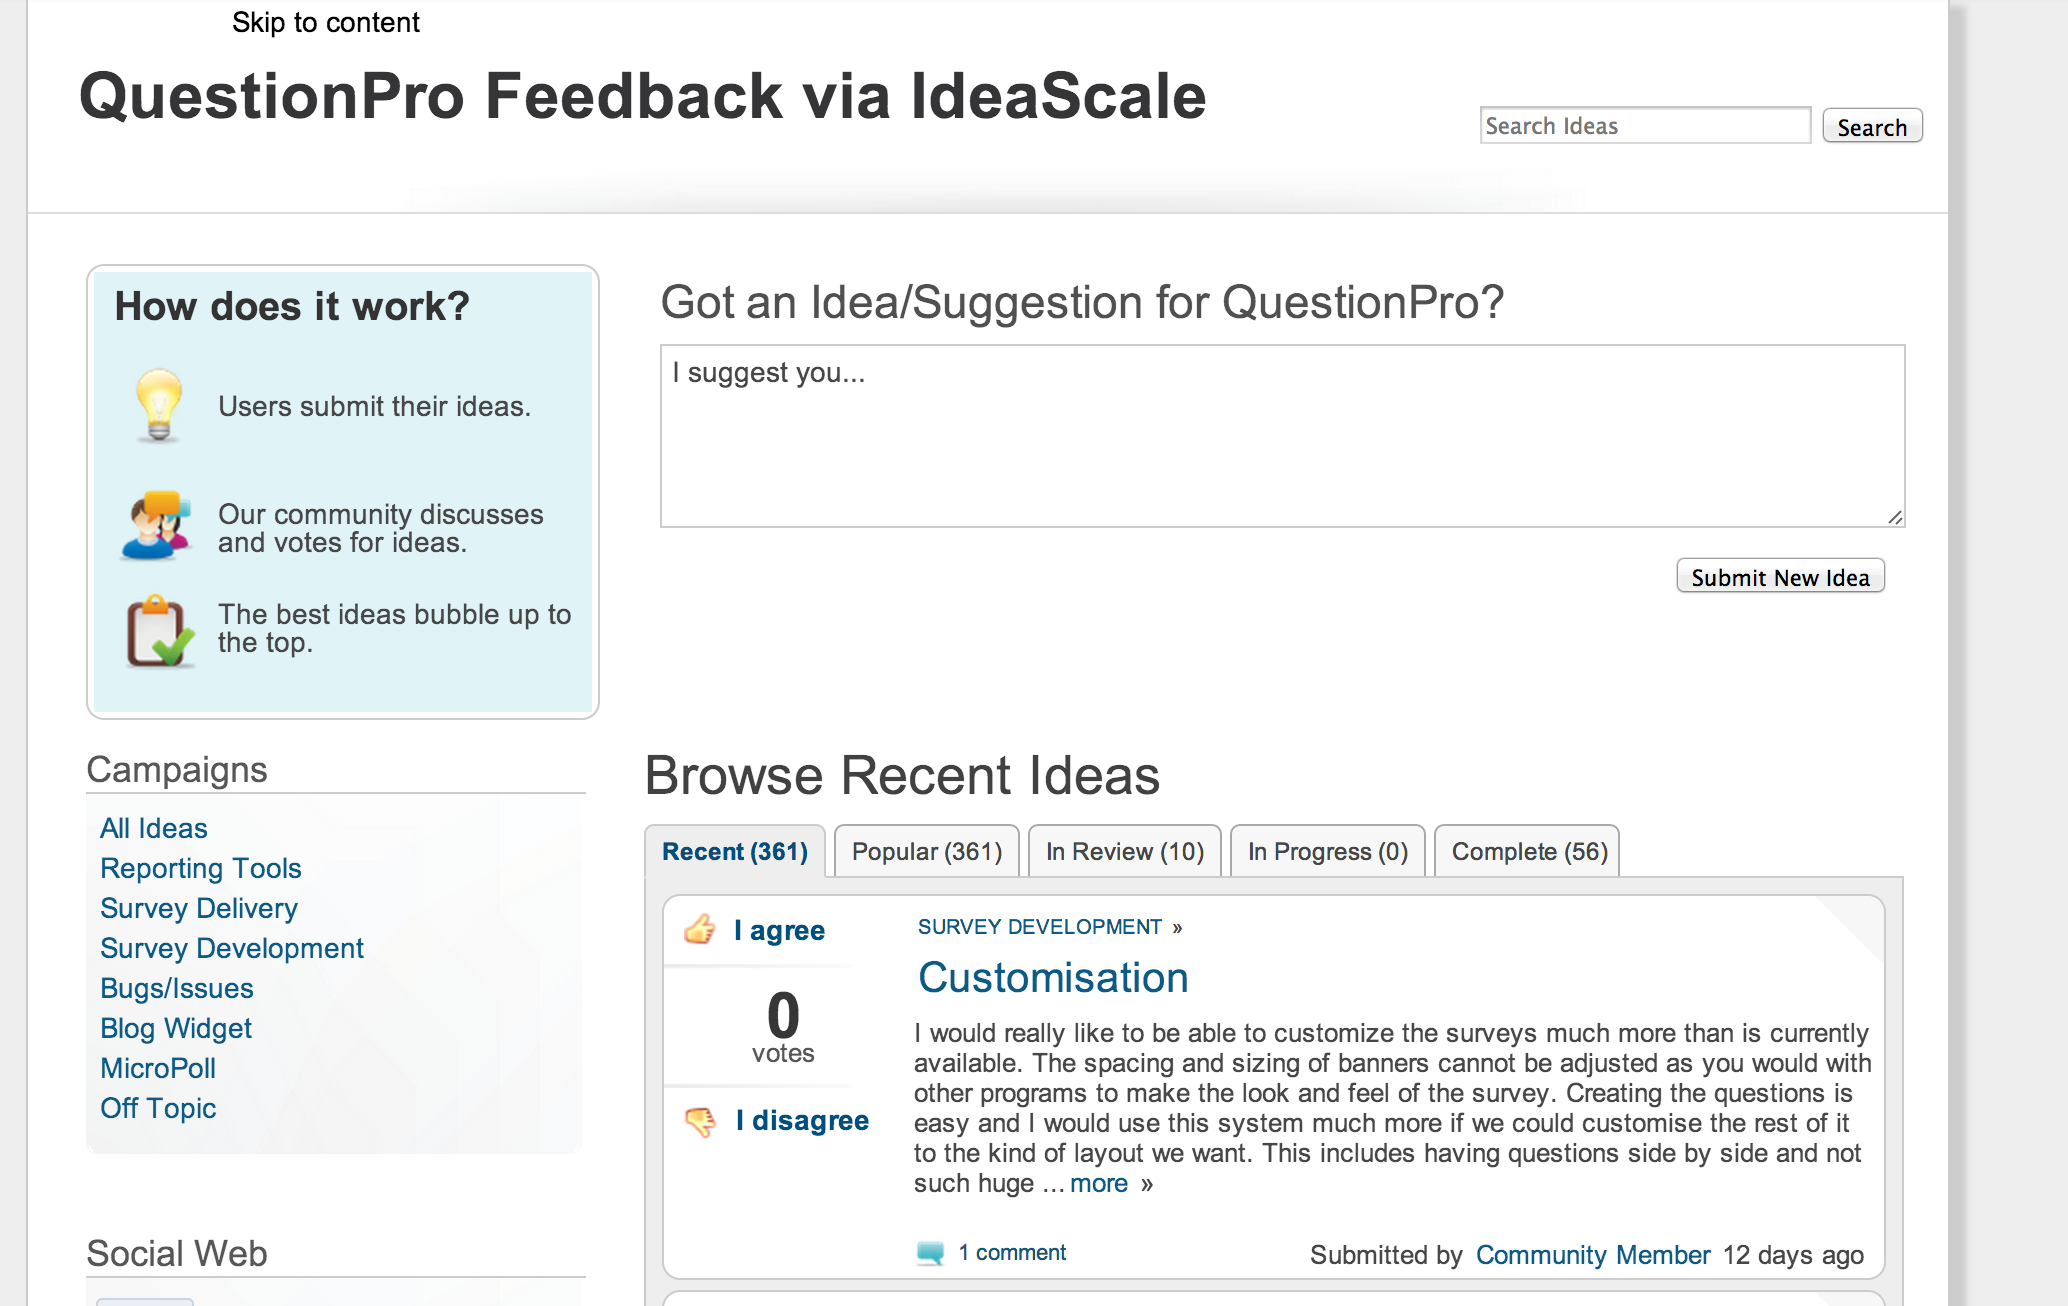
Task: View the Complete (56) tab
Action: coord(1529,852)
